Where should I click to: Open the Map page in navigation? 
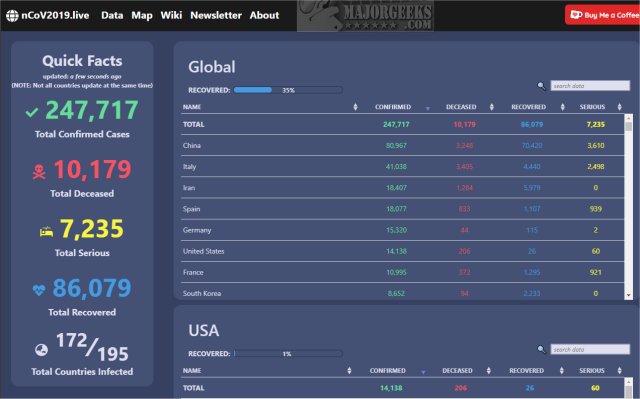[142, 16]
